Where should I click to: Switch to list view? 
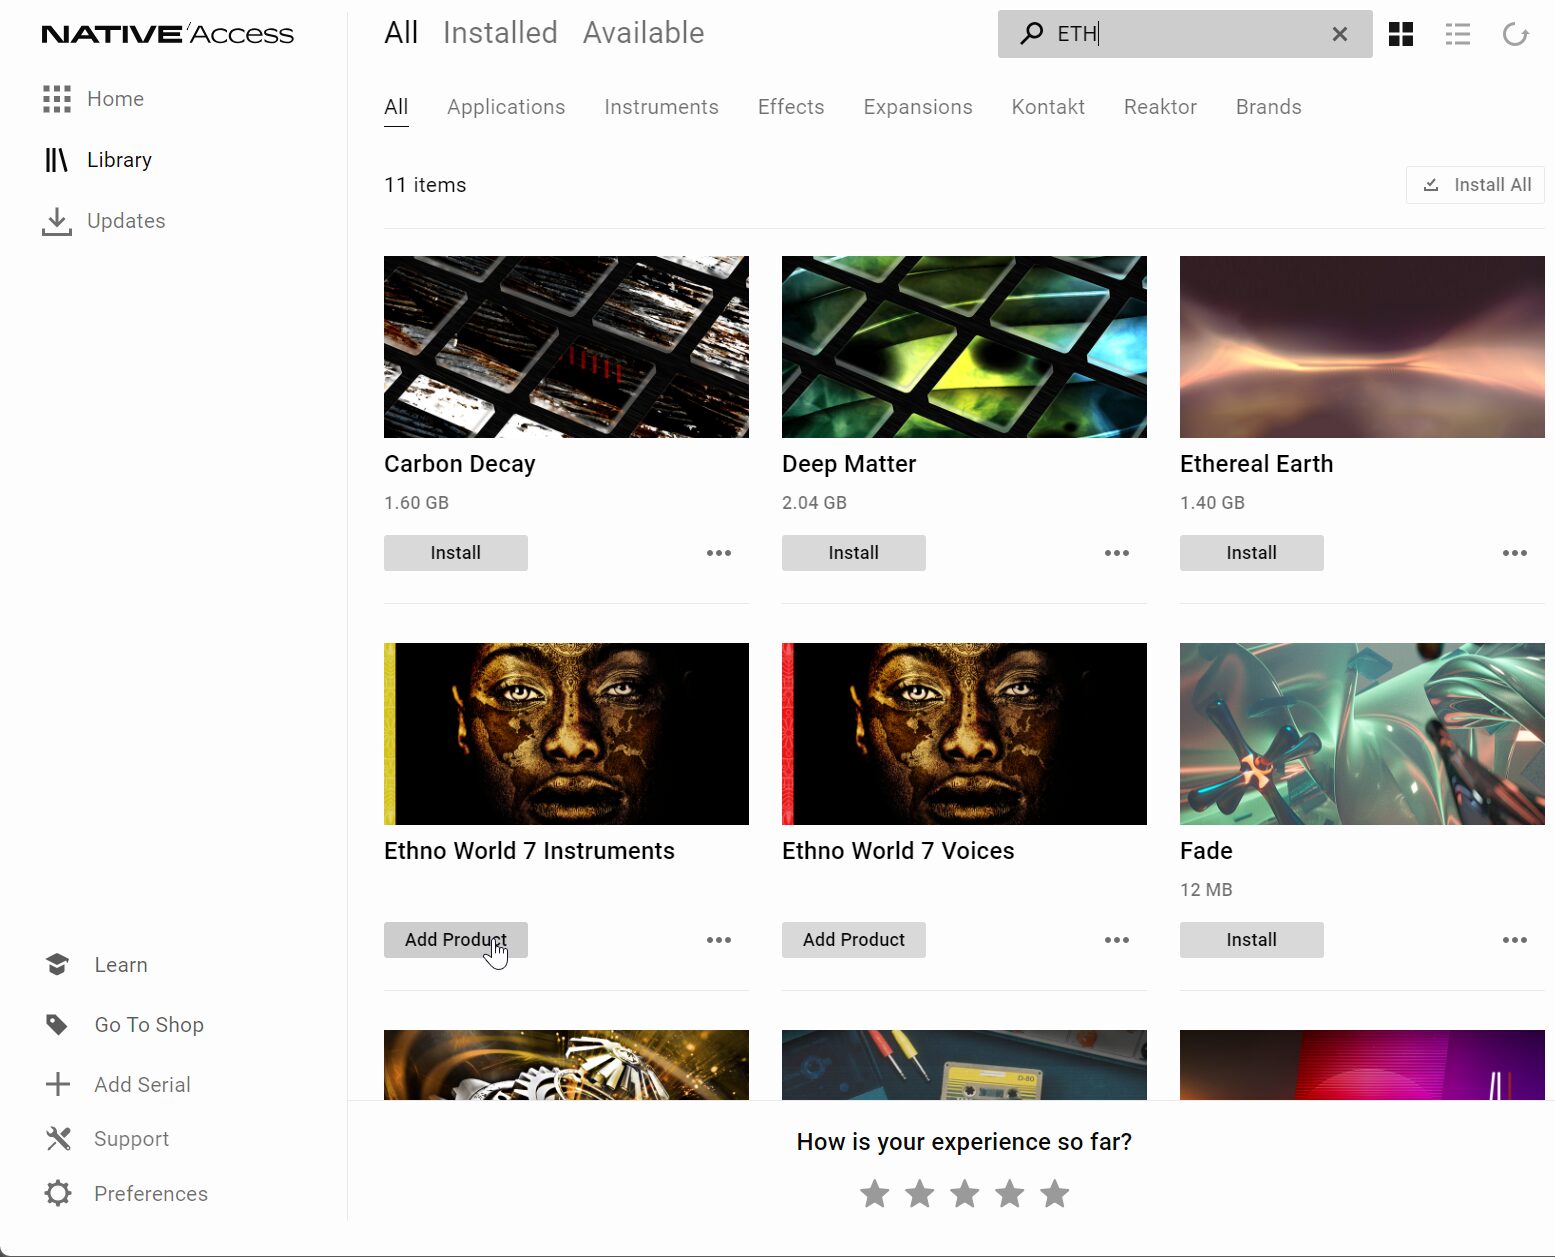(x=1458, y=34)
